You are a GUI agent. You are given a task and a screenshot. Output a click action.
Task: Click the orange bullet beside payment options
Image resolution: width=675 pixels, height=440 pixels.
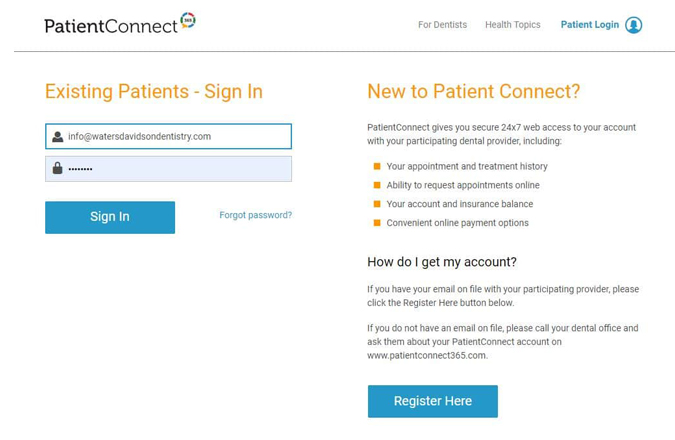377,223
